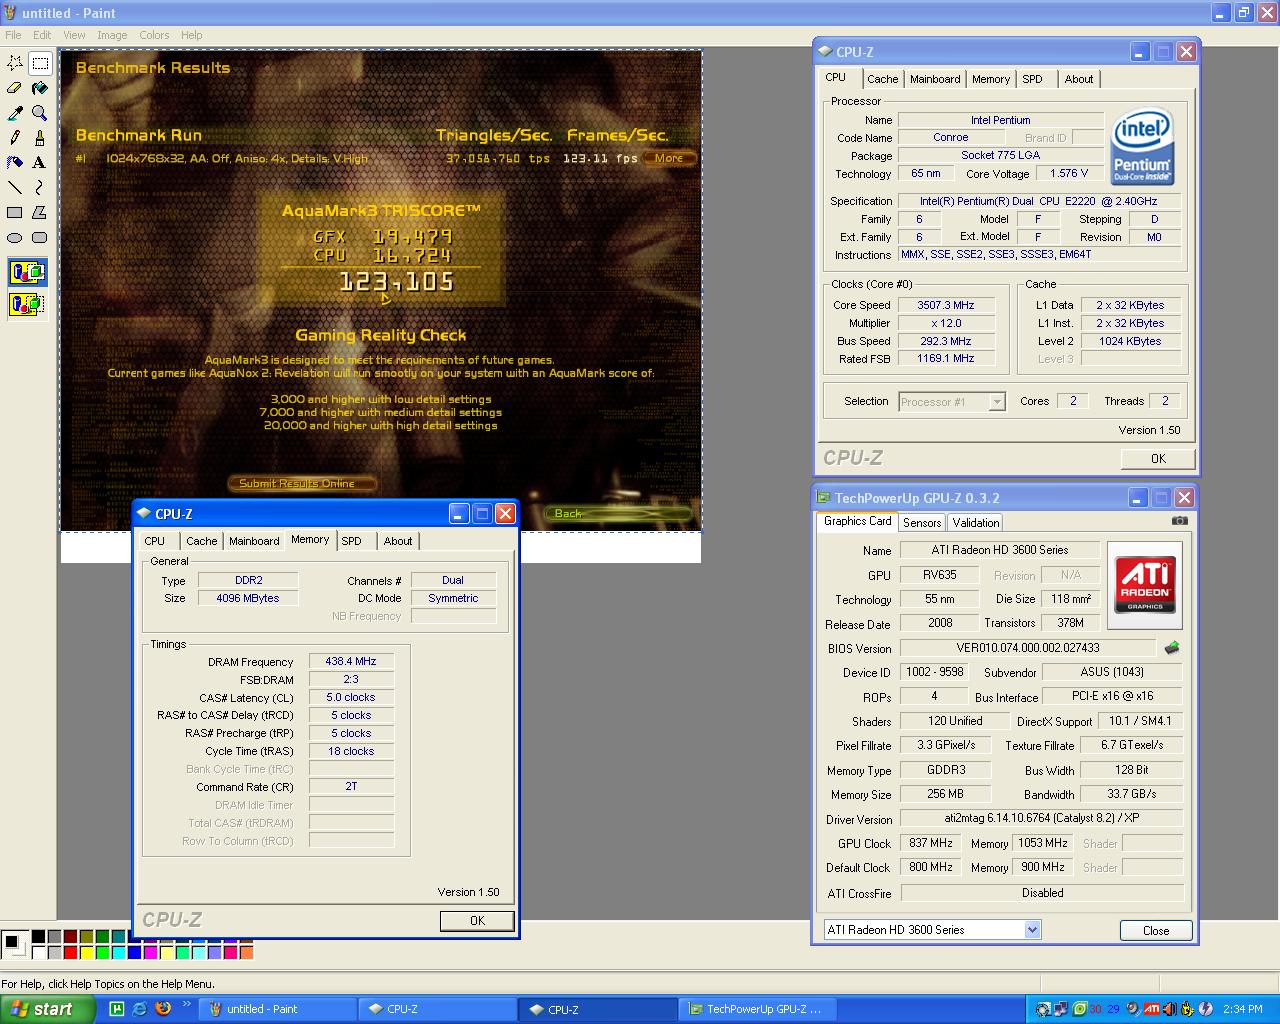Screen dimensions: 1280x1024
Task: Select the Free-Form Select tool in Paint
Action: pyautogui.click(x=15, y=63)
